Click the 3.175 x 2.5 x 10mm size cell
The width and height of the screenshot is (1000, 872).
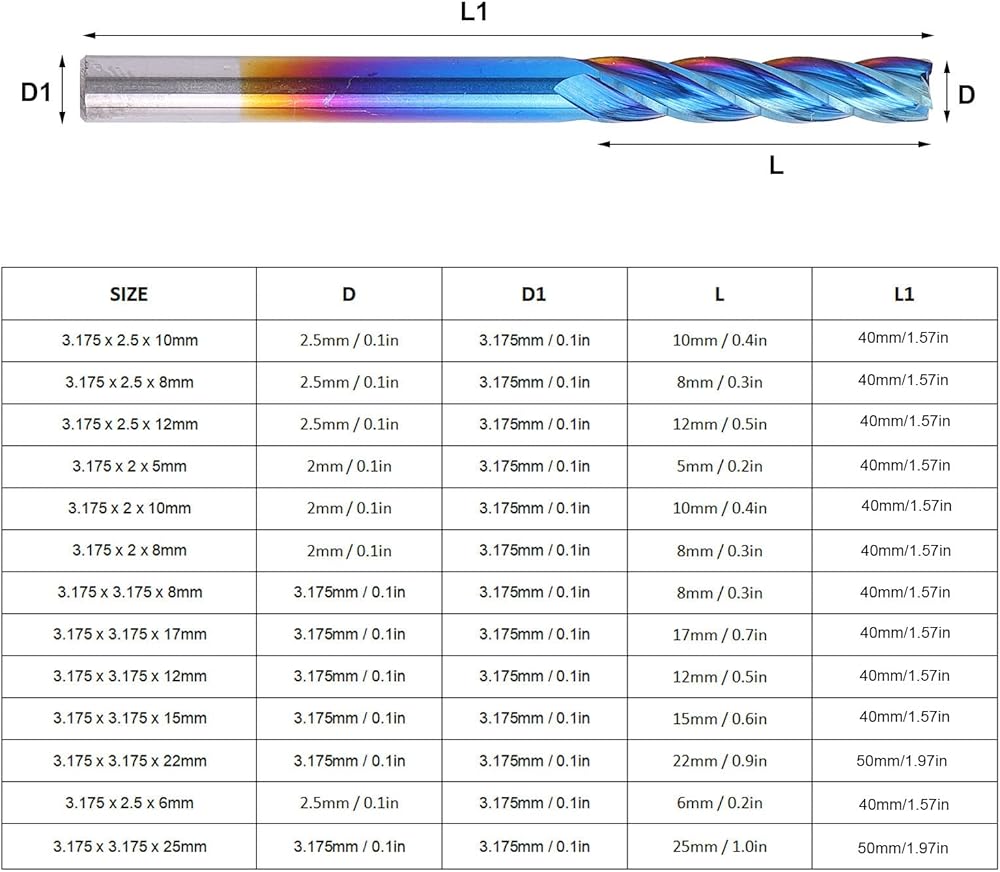[129, 340]
